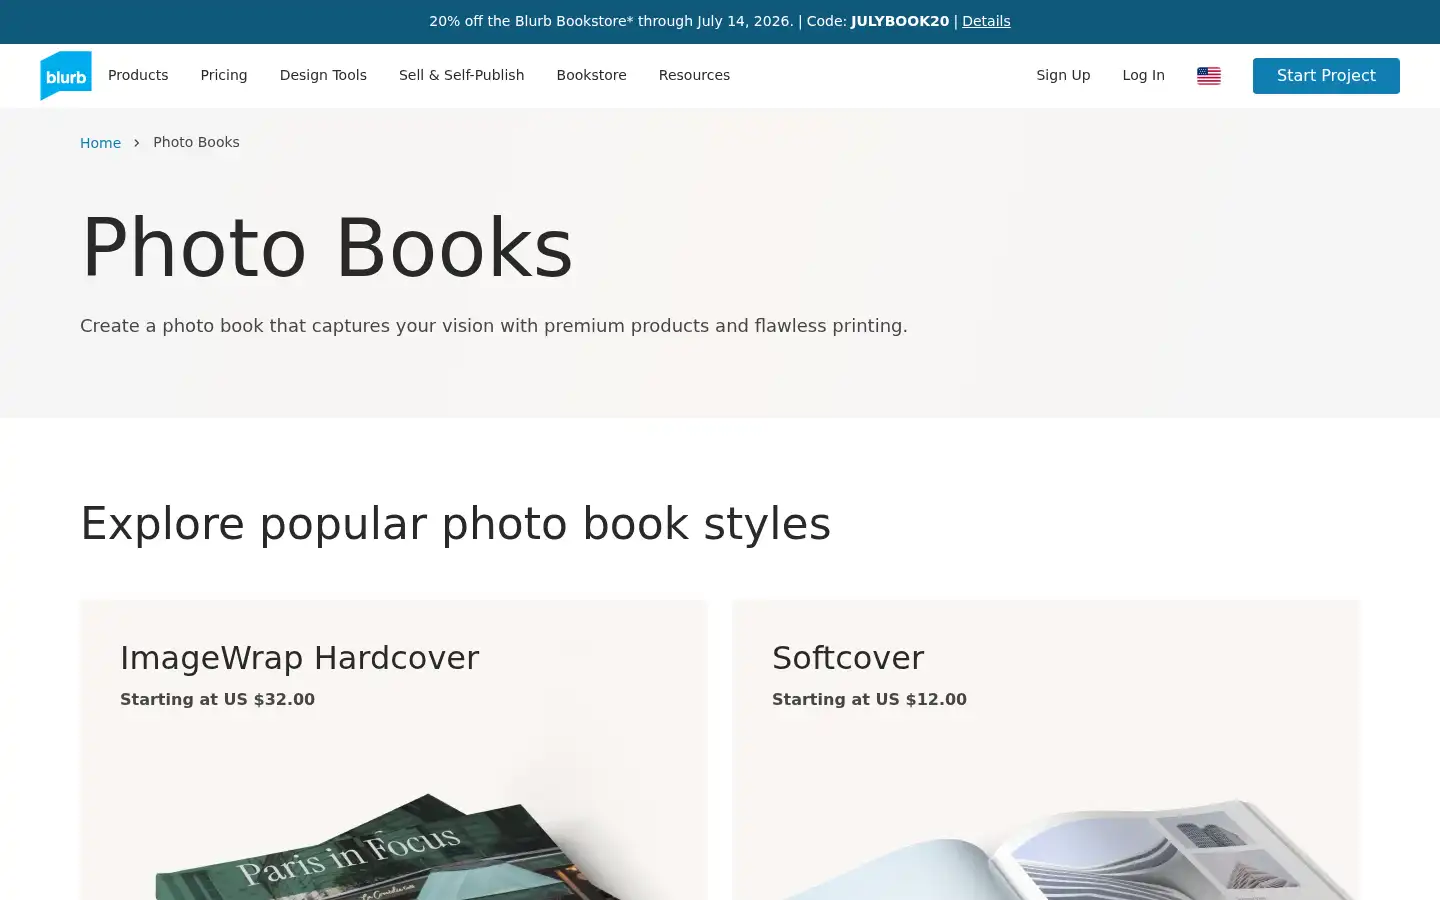Click the 'Explore popular photo book styles' heading
The width and height of the screenshot is (1440, 900).
455,524
